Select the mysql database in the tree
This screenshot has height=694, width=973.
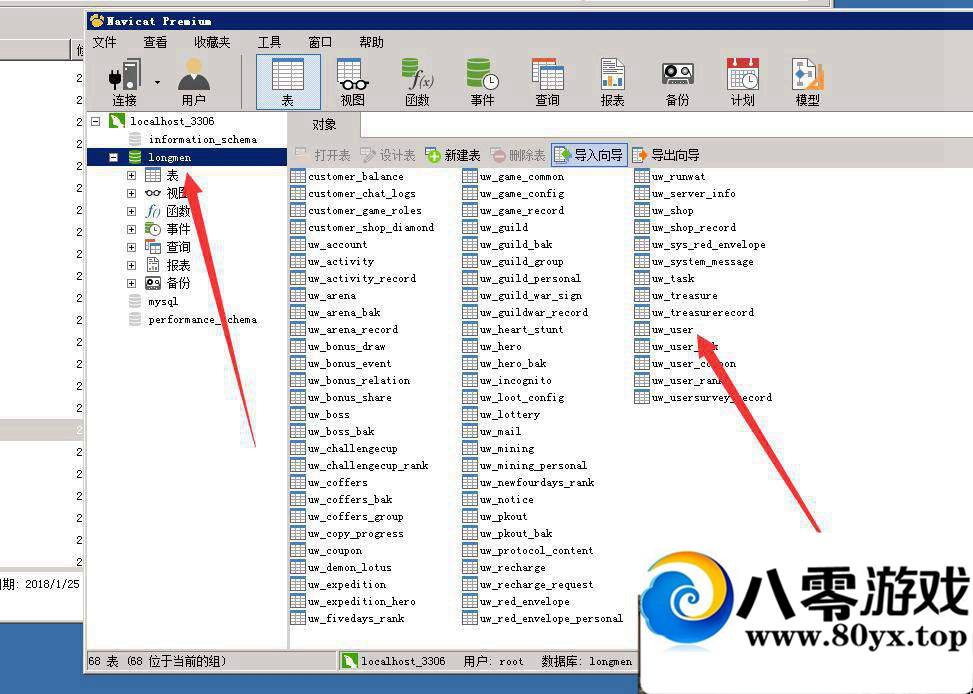[x=162, y=302]
